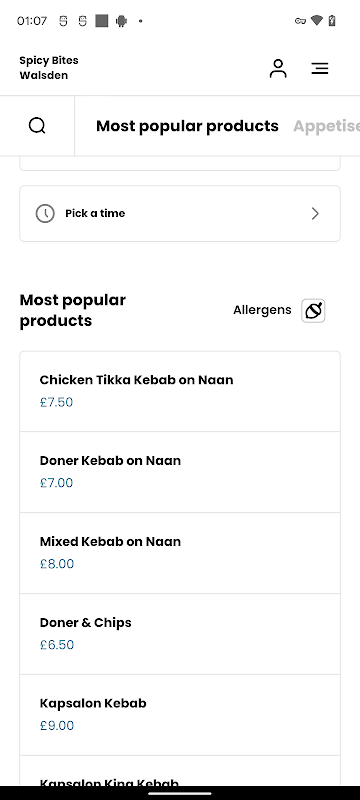The image size is (360, 800).
Task: Tap the search magnifier icon
Action: click(x=37, y=126)
